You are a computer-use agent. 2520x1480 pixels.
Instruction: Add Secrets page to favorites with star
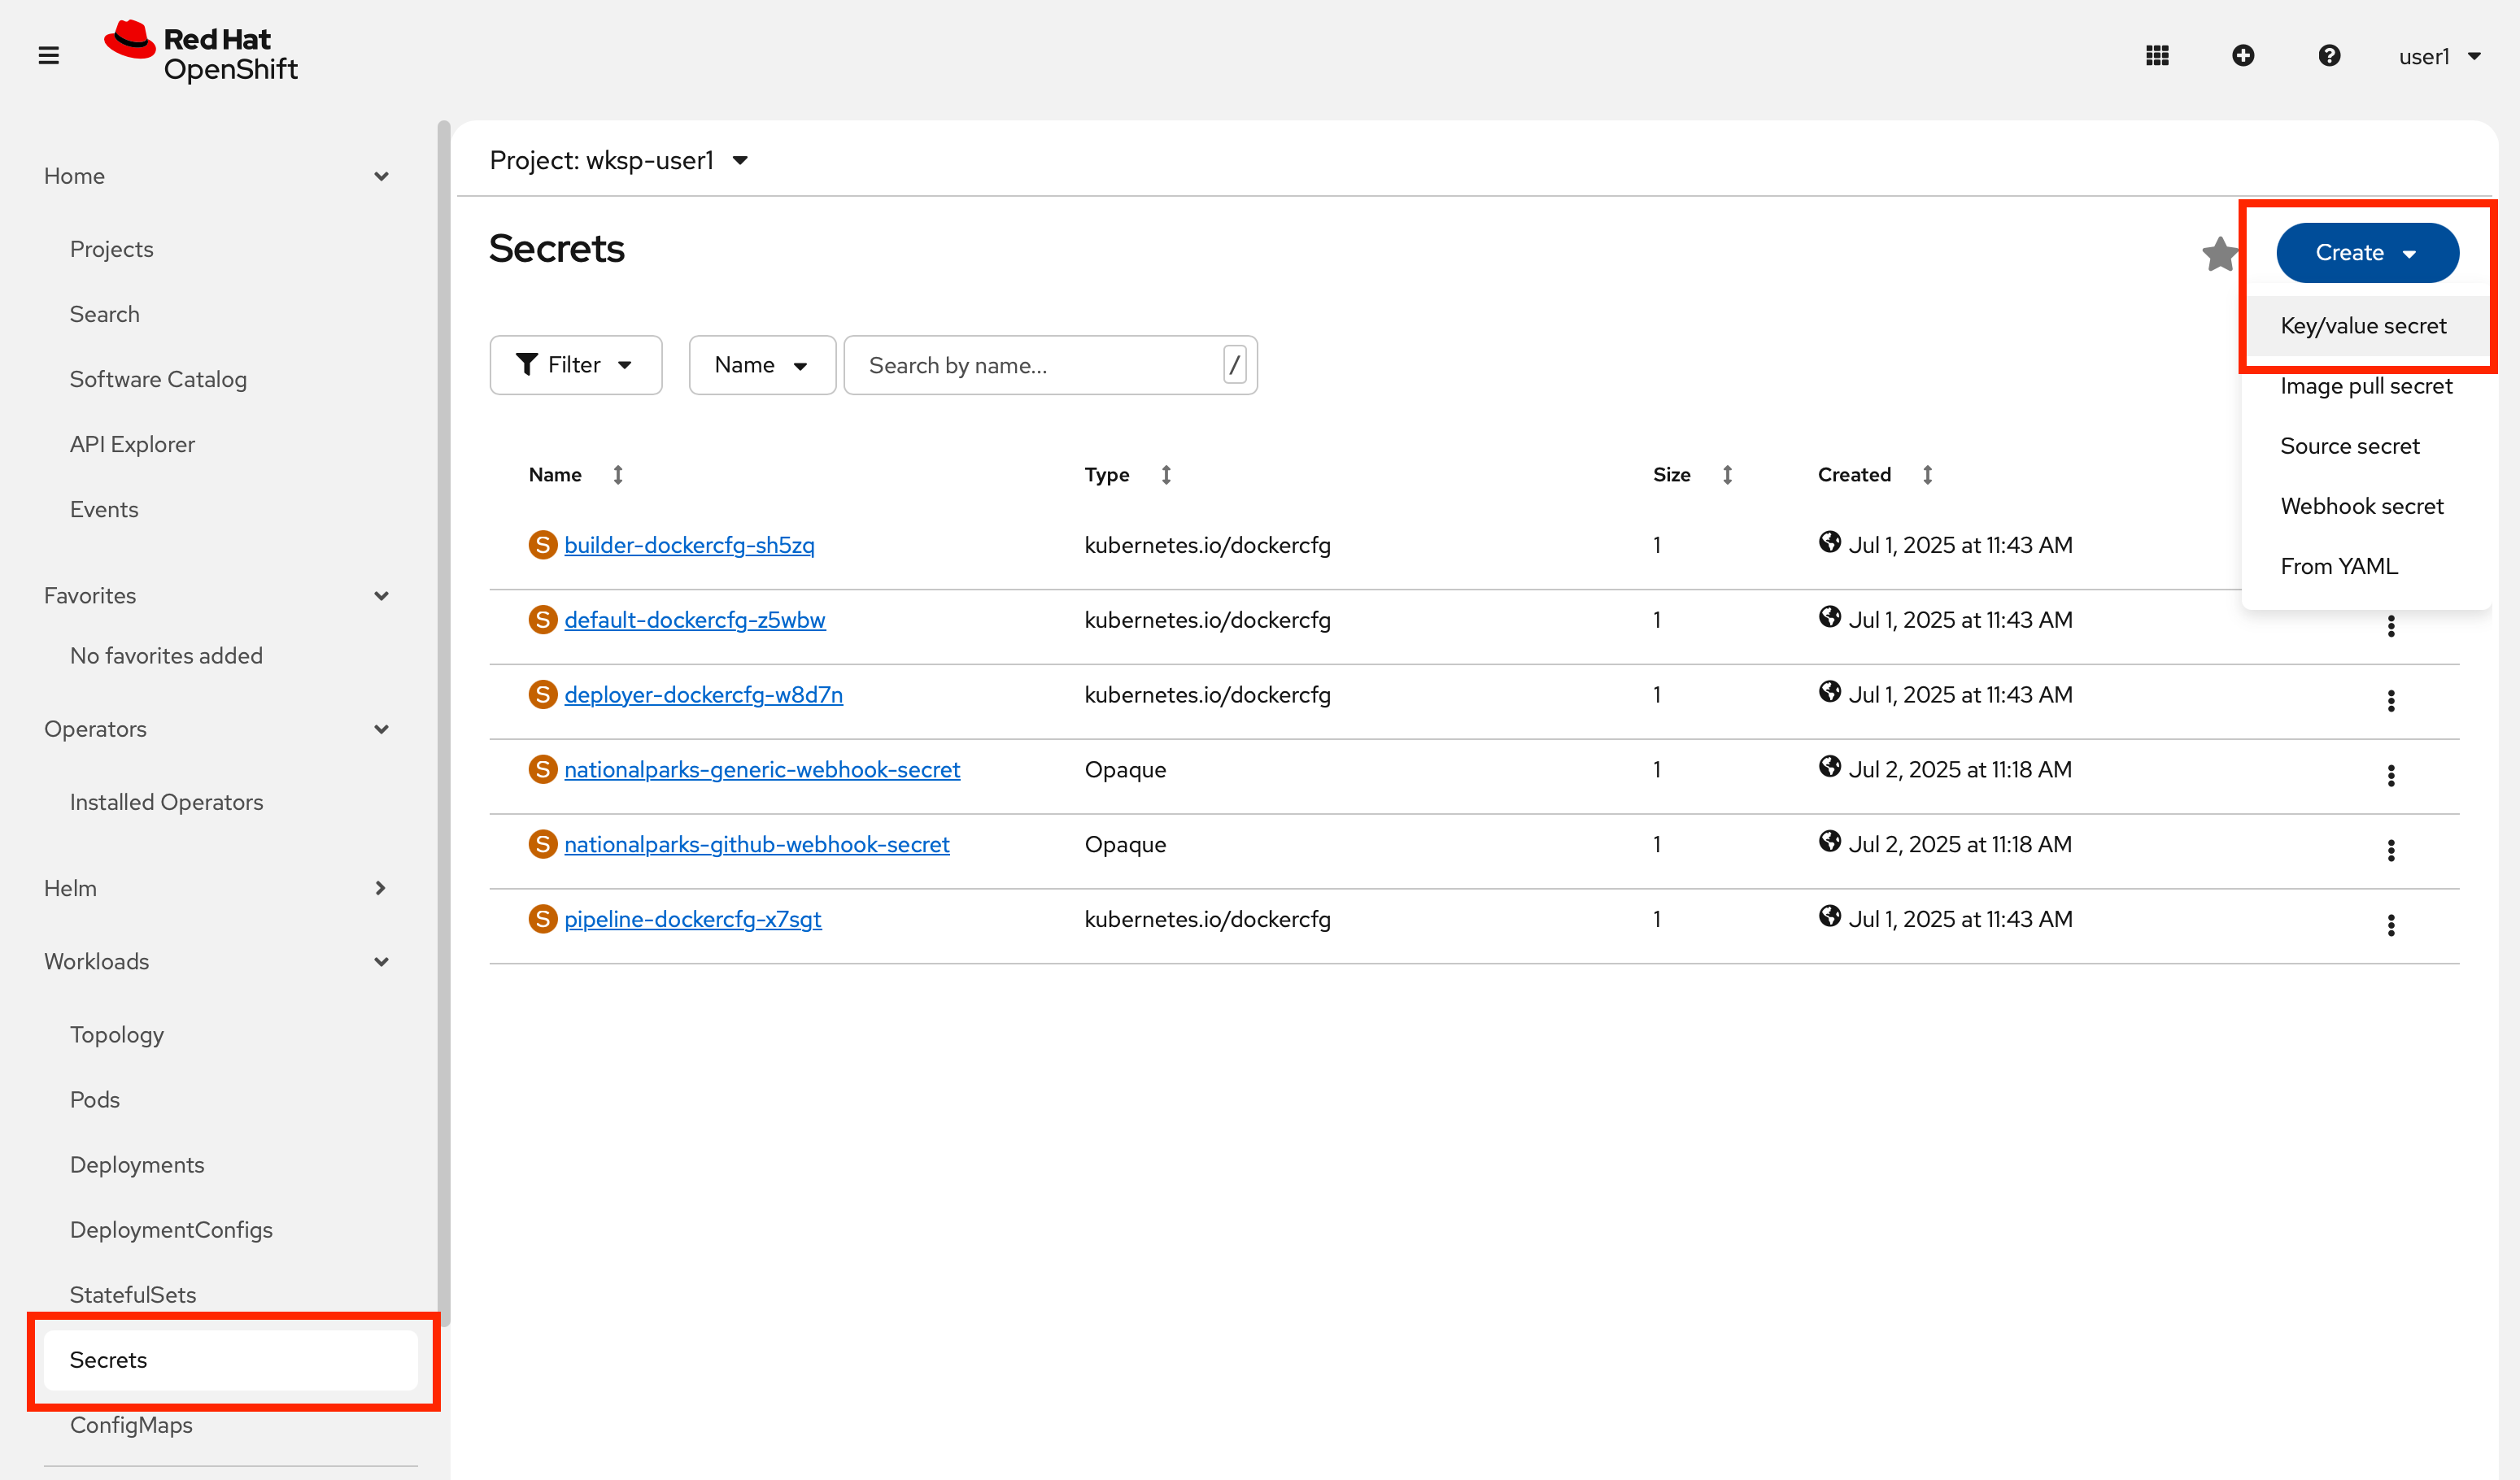coord(2220,254)
